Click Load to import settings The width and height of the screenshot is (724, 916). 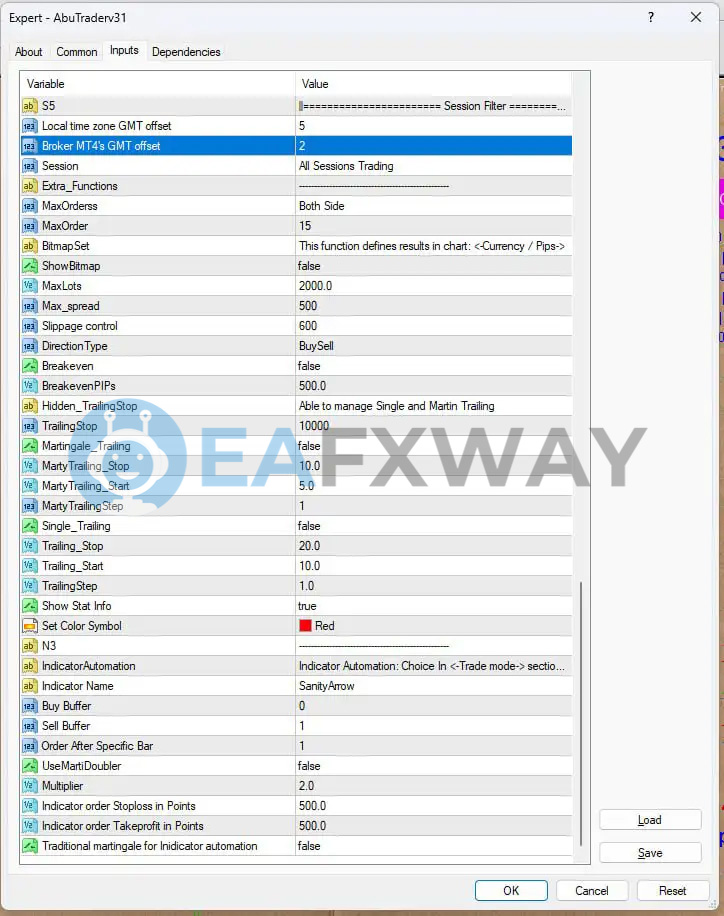[x=650, y=820]
